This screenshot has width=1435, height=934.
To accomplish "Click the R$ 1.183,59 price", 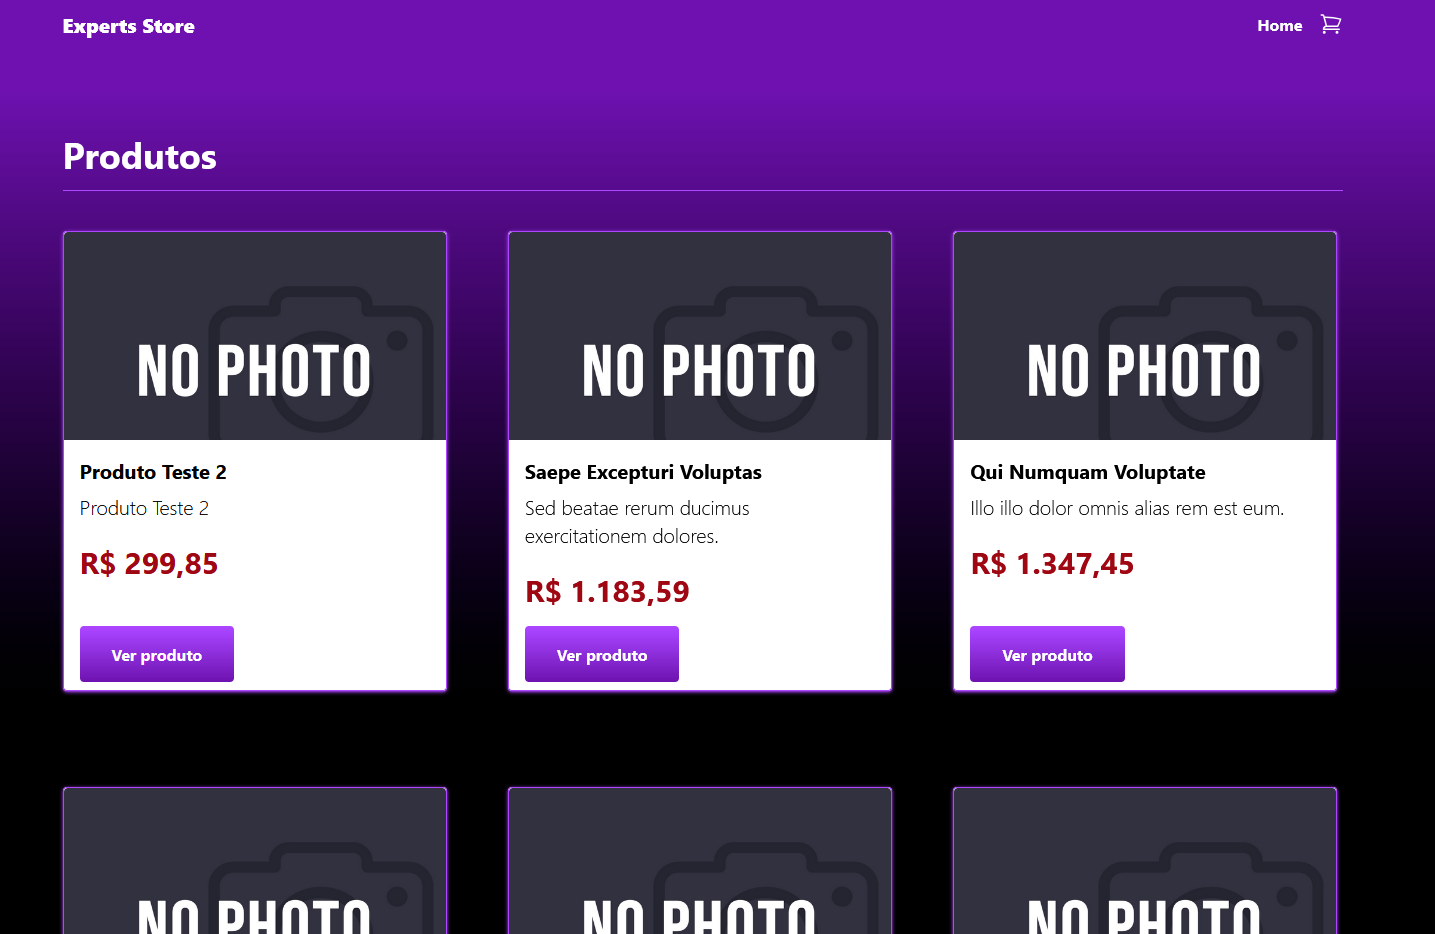I will coord(607,592).
